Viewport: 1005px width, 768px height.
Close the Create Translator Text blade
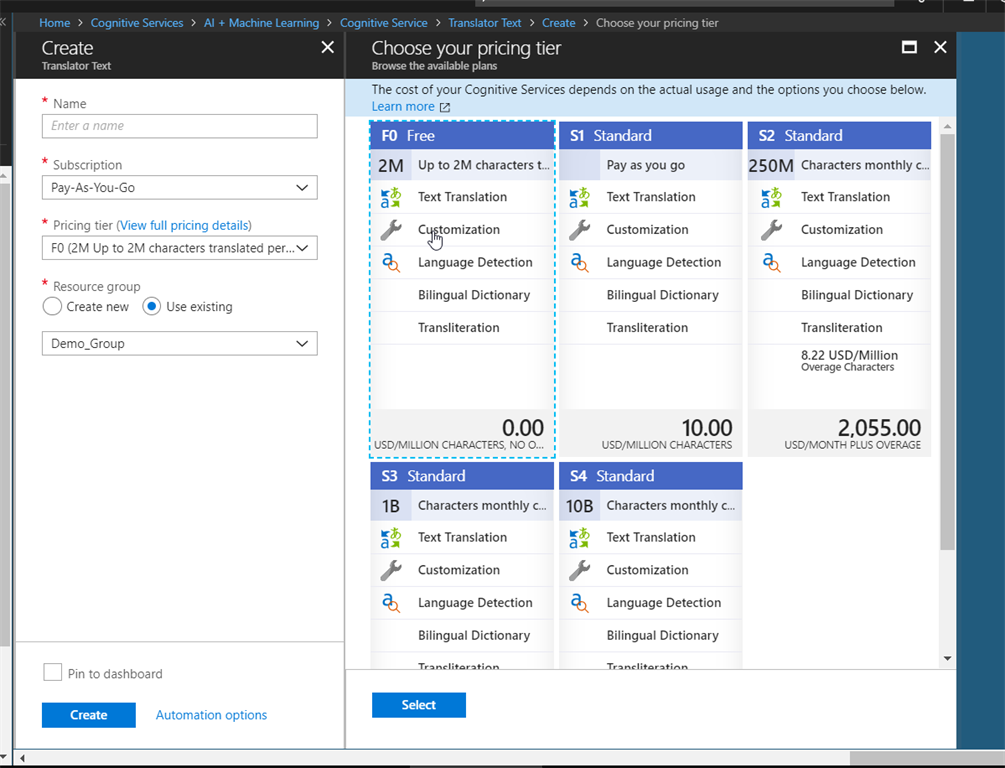328,47
